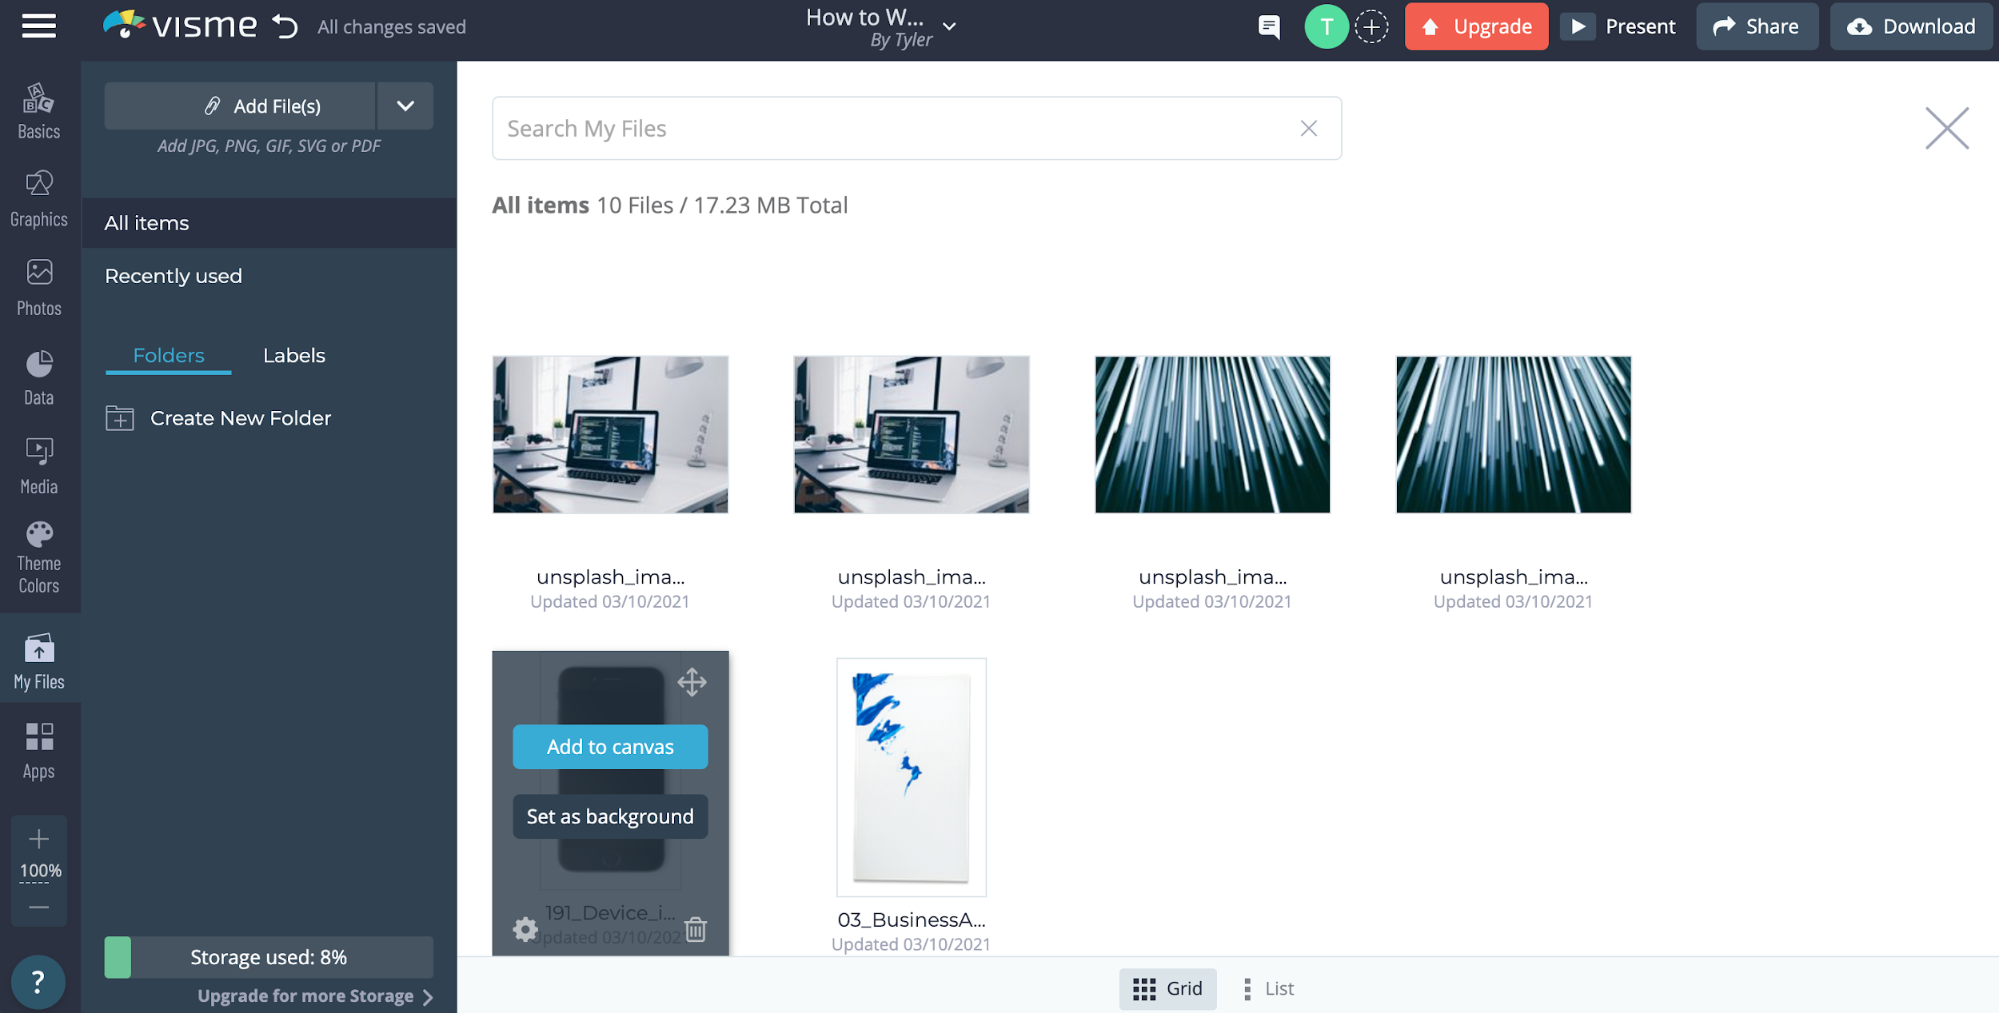Open the Theme Colors panel
This screenshot has width=1999, height=1014.
(39, 558)
